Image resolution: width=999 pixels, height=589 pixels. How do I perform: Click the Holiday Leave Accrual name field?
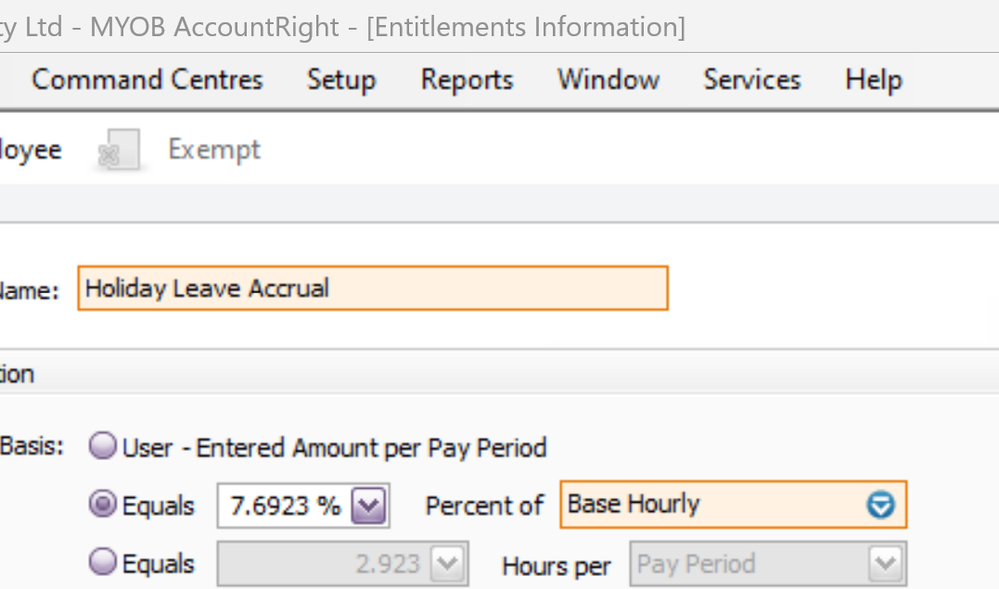click(372, 289)
